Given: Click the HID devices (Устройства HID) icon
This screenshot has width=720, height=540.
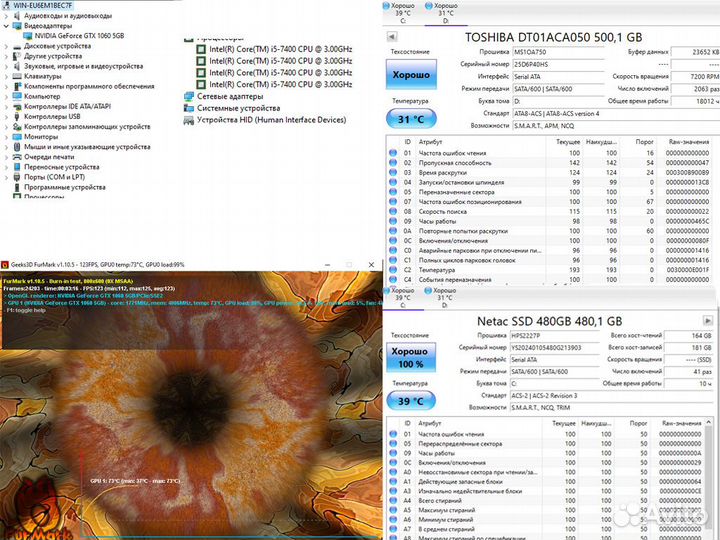Looking at the screenshot, I should 189,120.
